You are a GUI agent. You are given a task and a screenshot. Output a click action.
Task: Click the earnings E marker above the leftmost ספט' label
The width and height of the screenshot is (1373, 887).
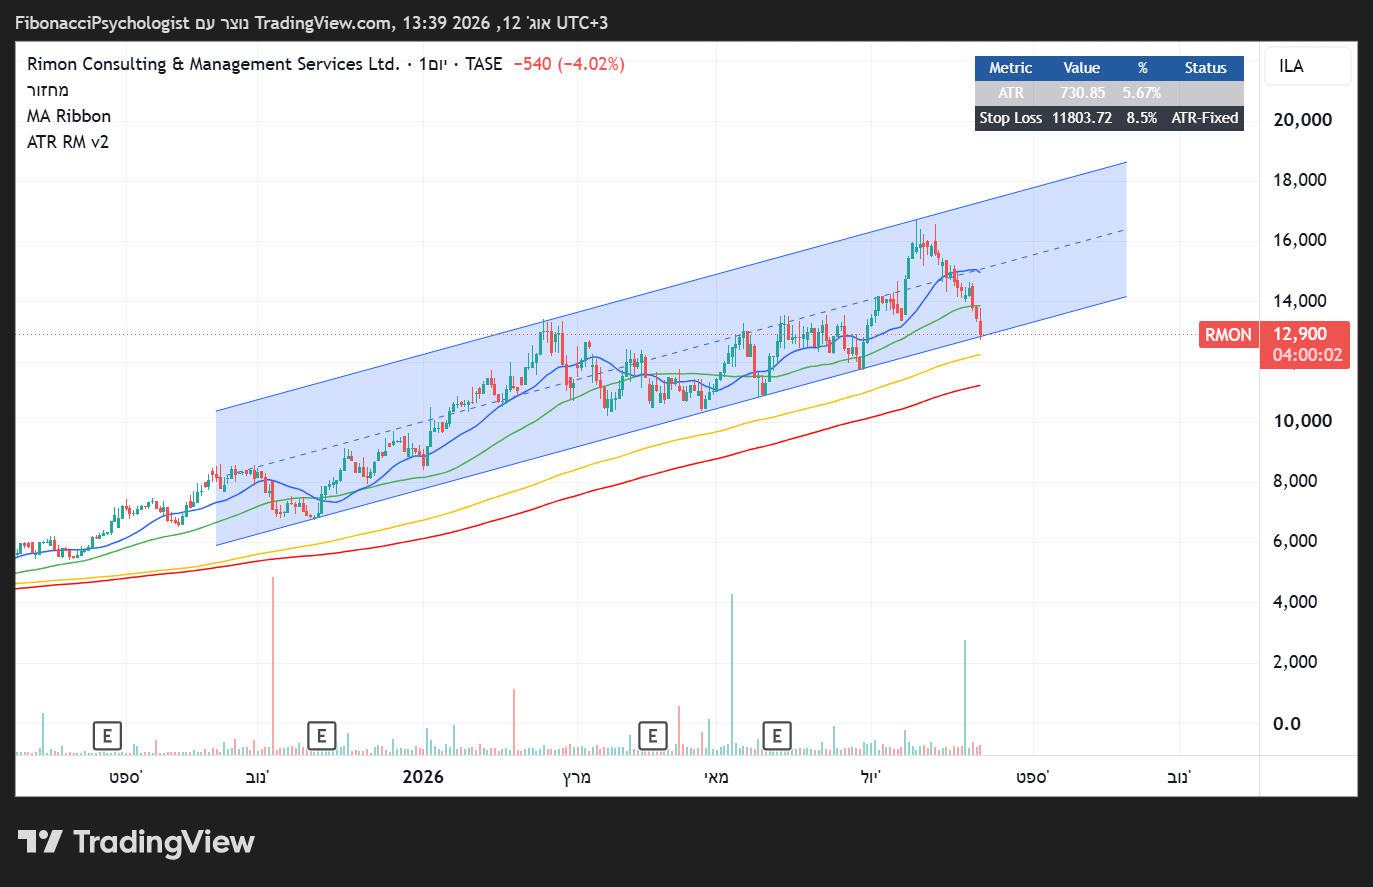coord(107,737)
